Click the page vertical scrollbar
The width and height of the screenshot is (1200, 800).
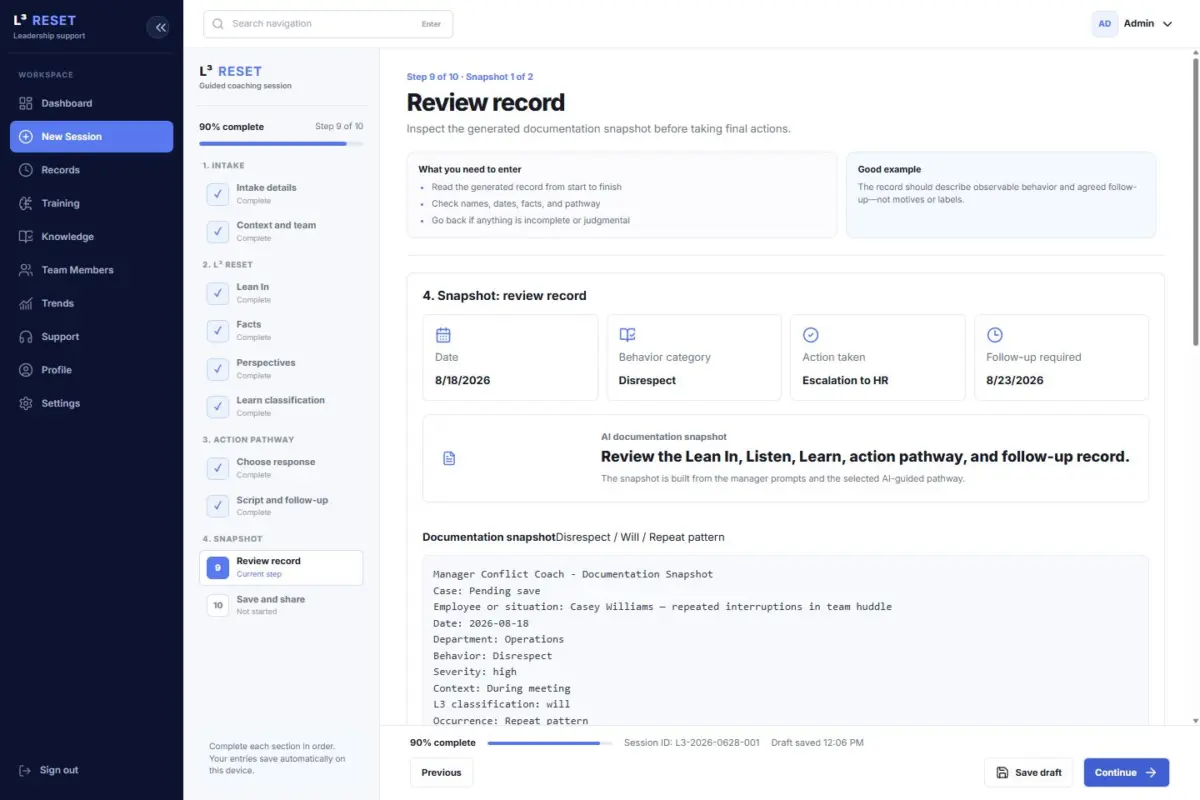tap(1195, 200)
